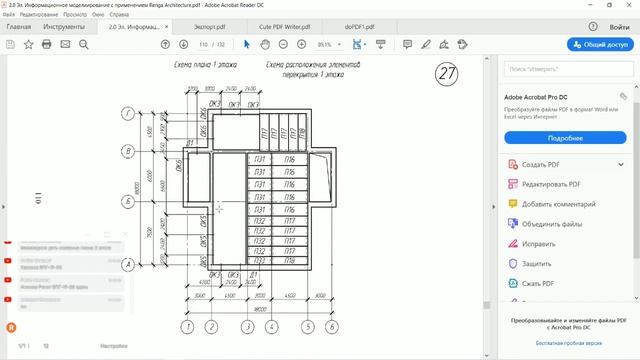Switch to the Главная tab

coord(19,27)
